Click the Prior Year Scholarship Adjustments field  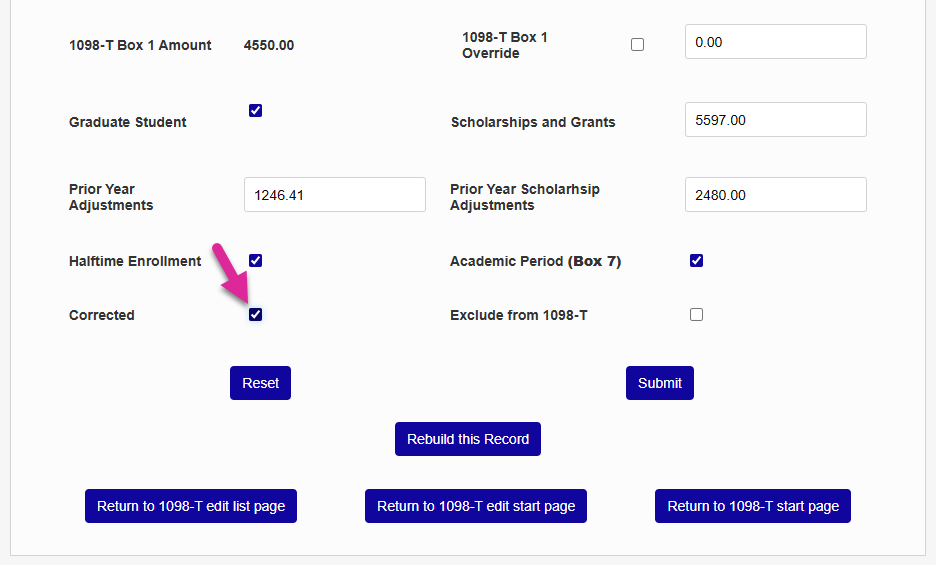tap(775, 195)
